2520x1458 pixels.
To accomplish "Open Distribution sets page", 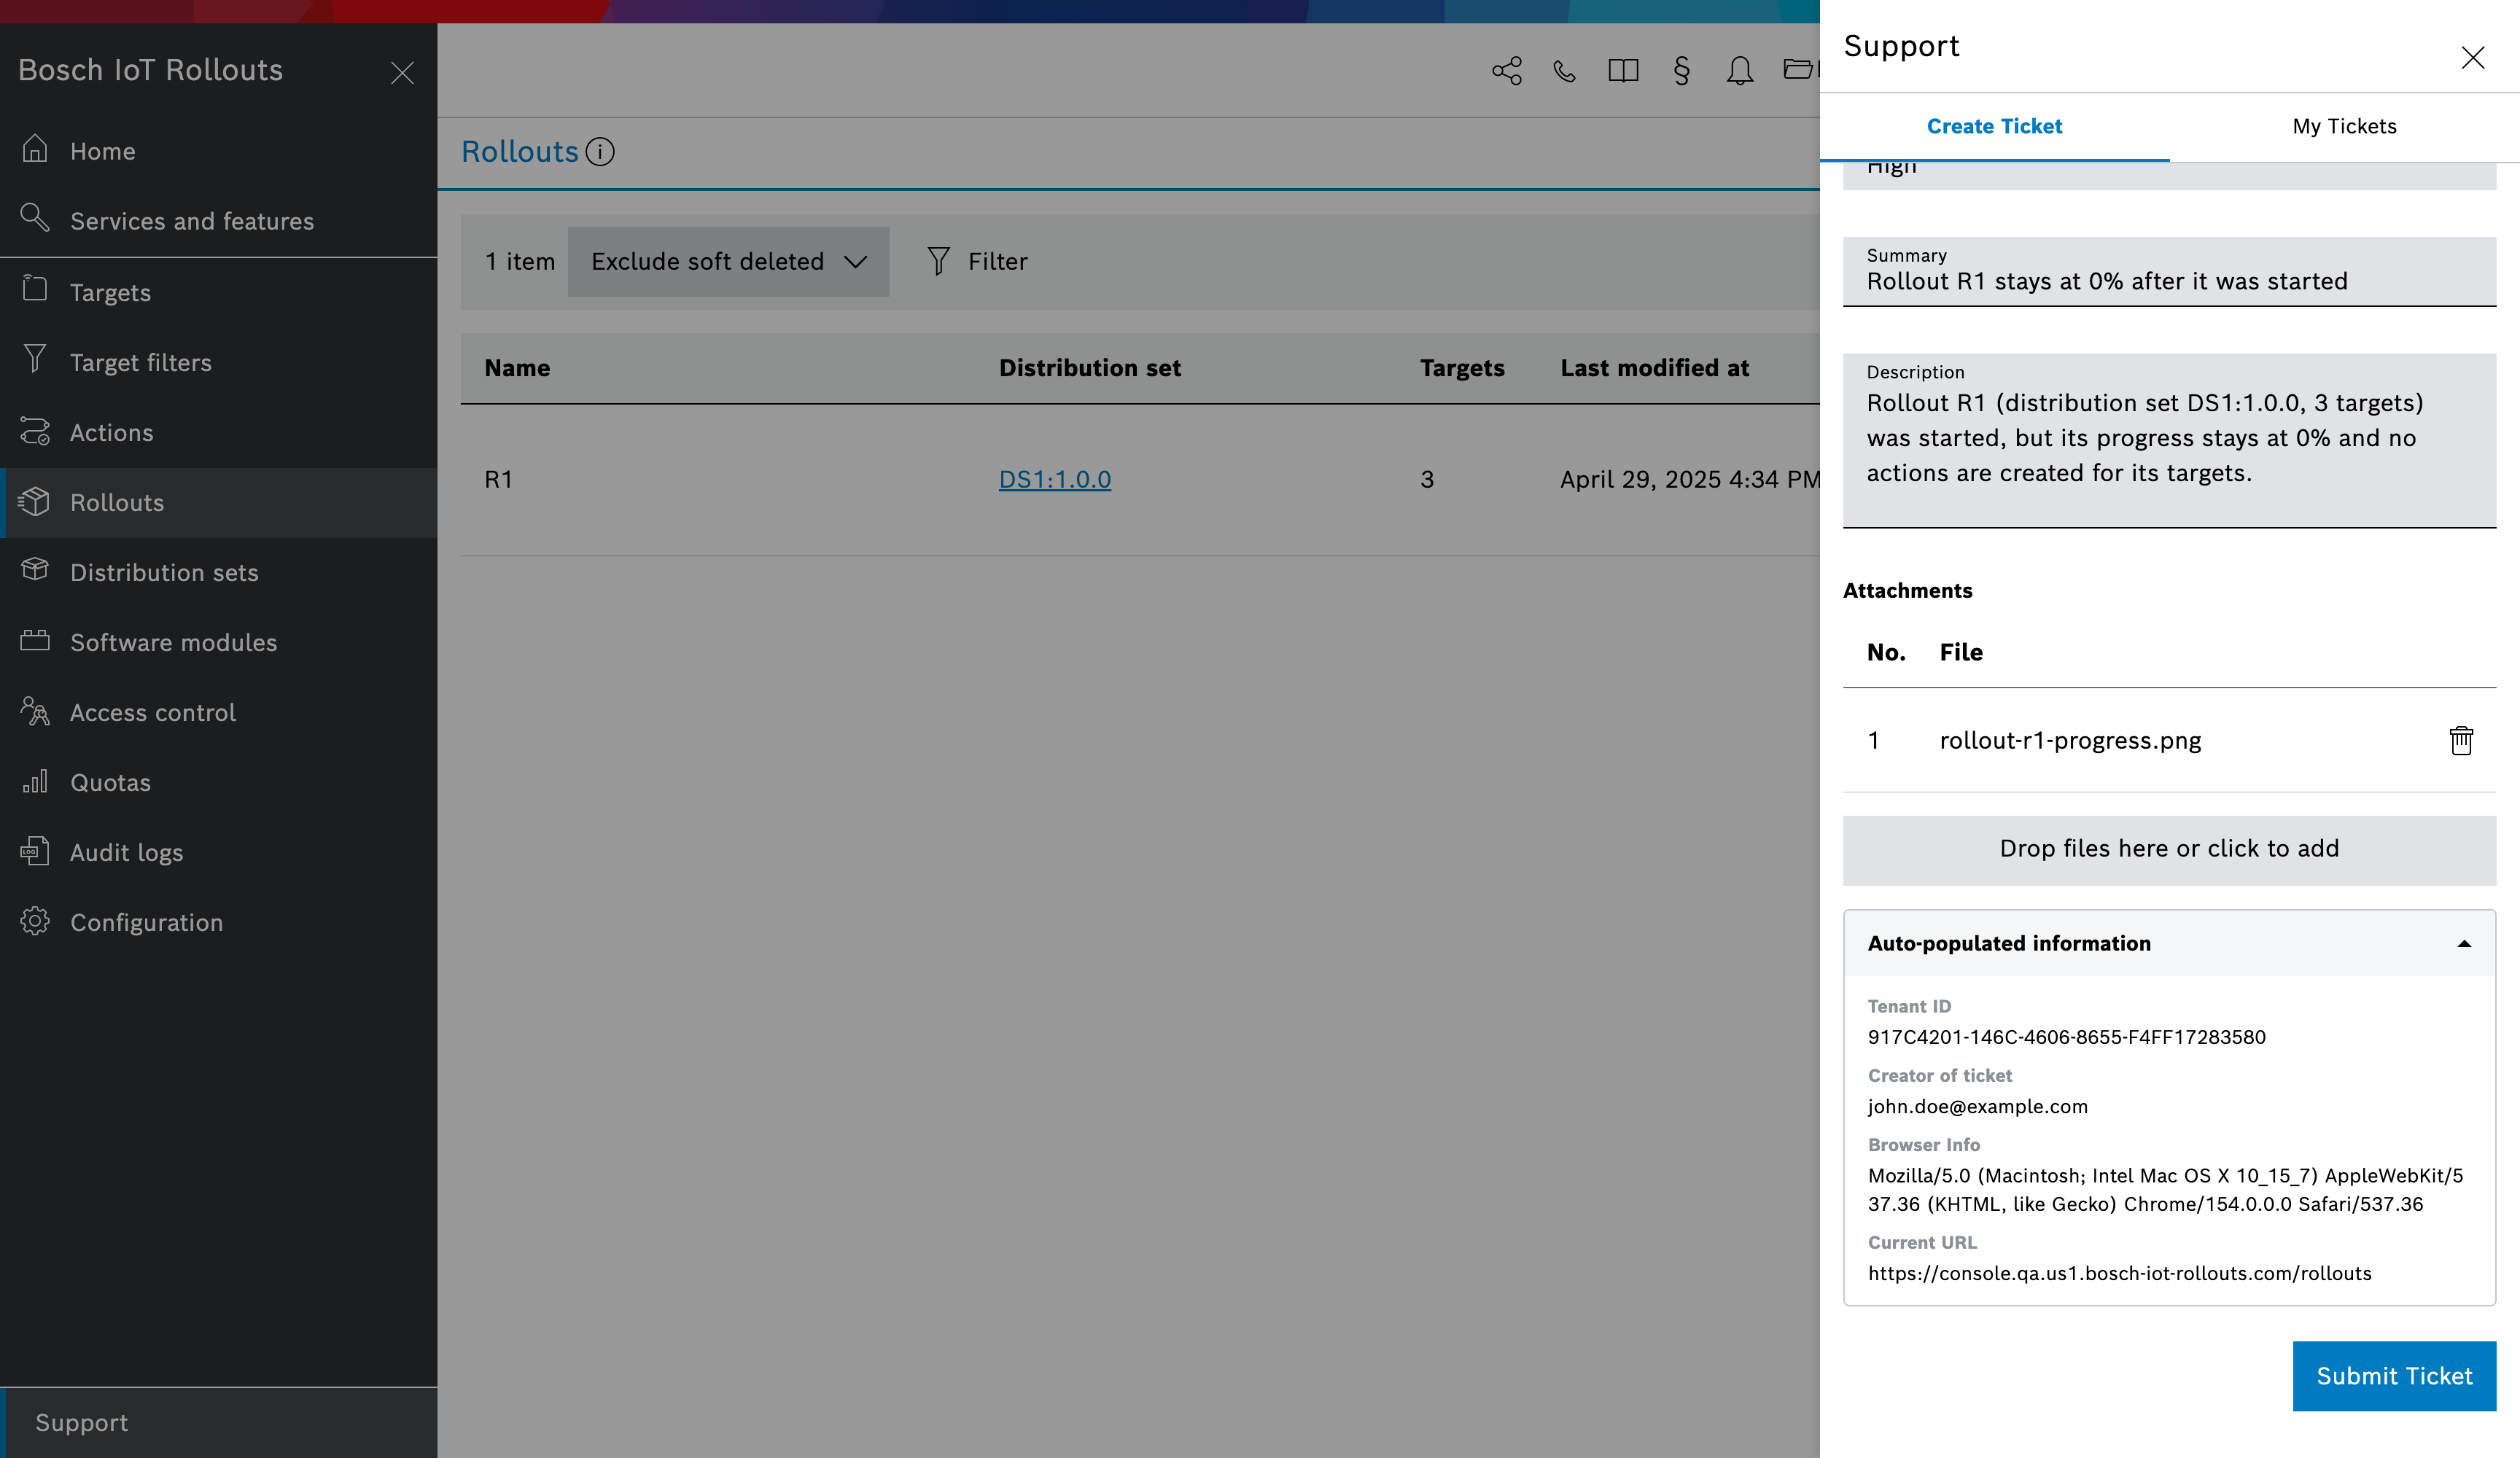I will 218,572.
